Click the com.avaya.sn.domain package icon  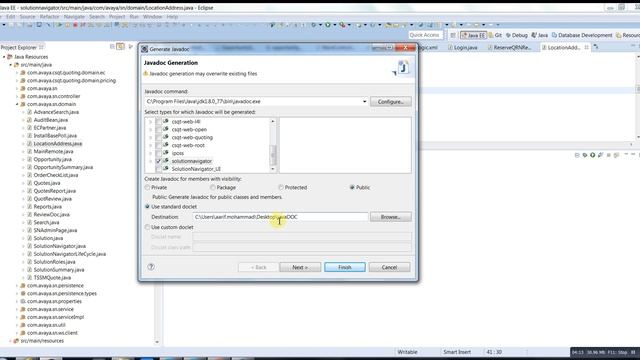(x=23, y=104)
